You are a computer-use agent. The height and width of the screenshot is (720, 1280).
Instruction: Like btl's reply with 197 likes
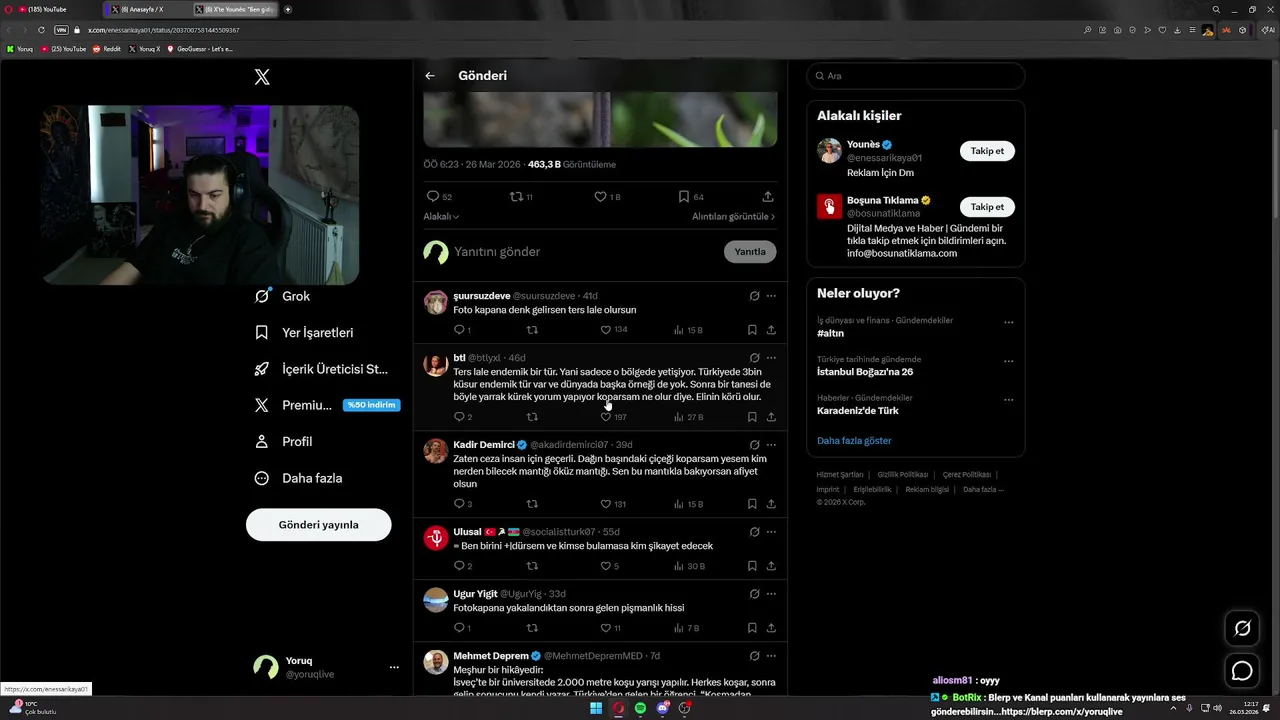pos(614,417)
